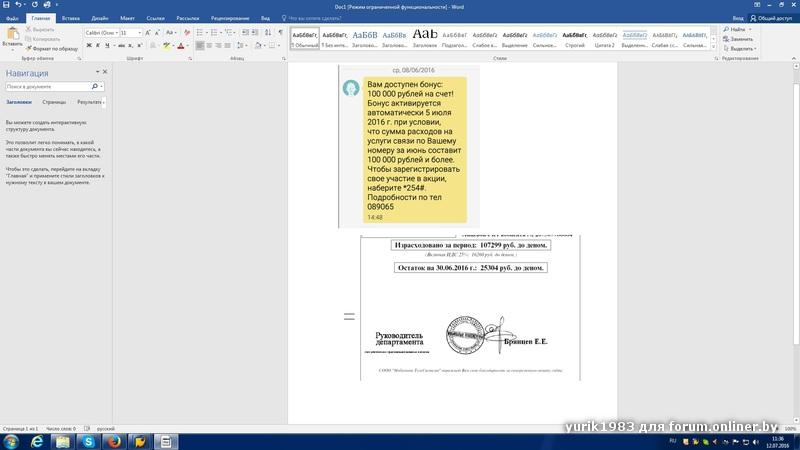Save the document with the floppy disk icon

8,6
